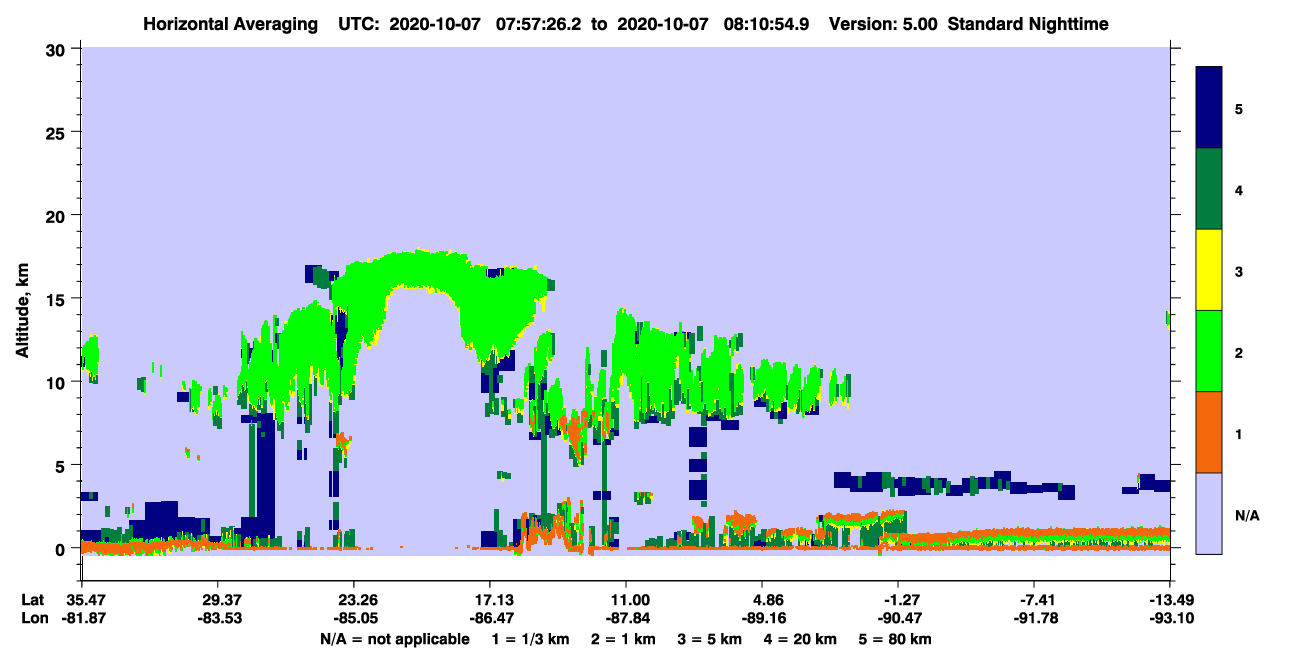This screenshot has height=667, width=1300.
Task: Click the colorbar label 'N/A'
Action: click(1246, 515)
